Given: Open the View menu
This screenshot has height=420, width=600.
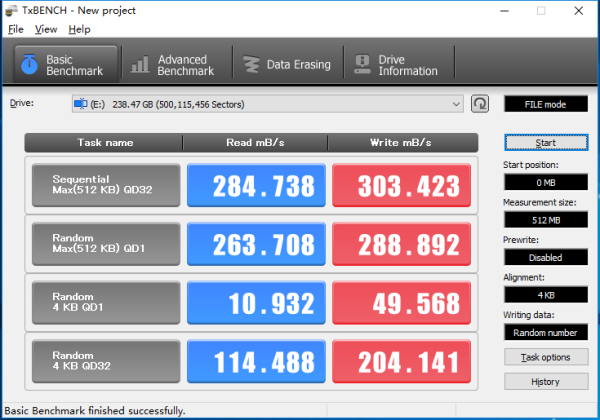Looking at the screenshot, I should [46, 29].
